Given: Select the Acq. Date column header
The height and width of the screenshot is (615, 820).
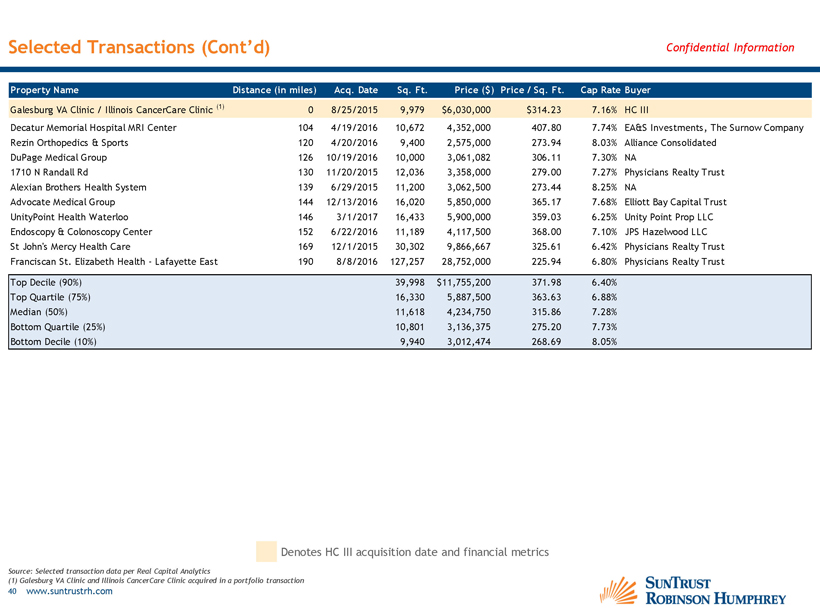Looking at the screenshot, I should point(355,89).
